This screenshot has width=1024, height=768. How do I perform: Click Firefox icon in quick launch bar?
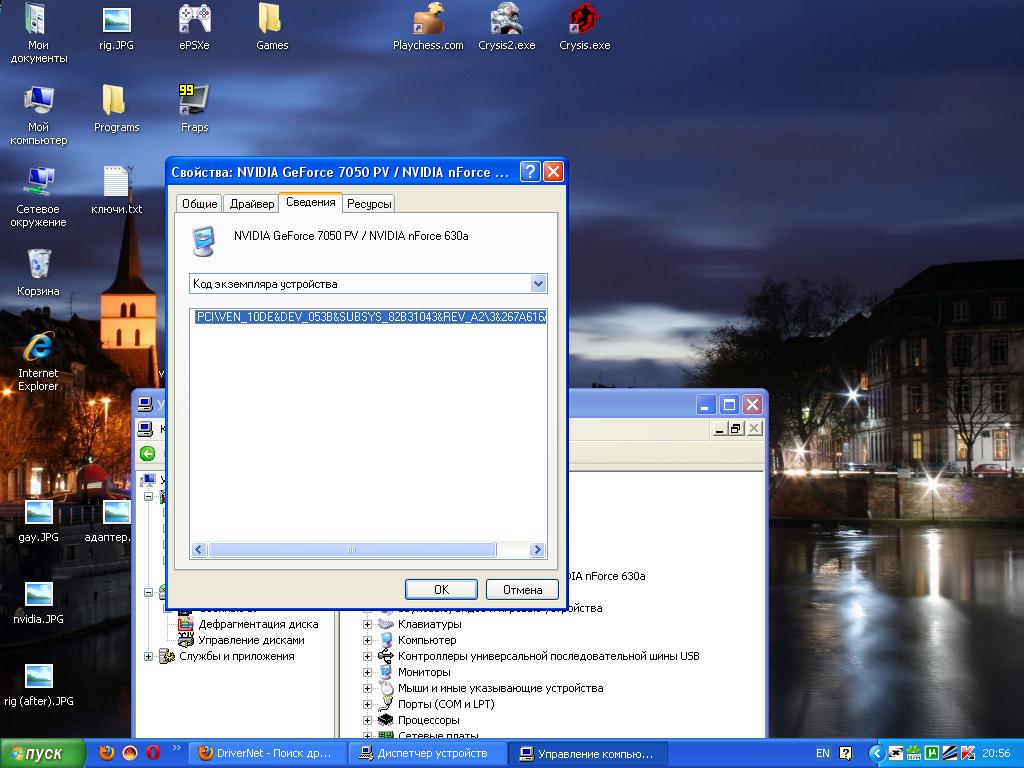(x=107, y=753)
